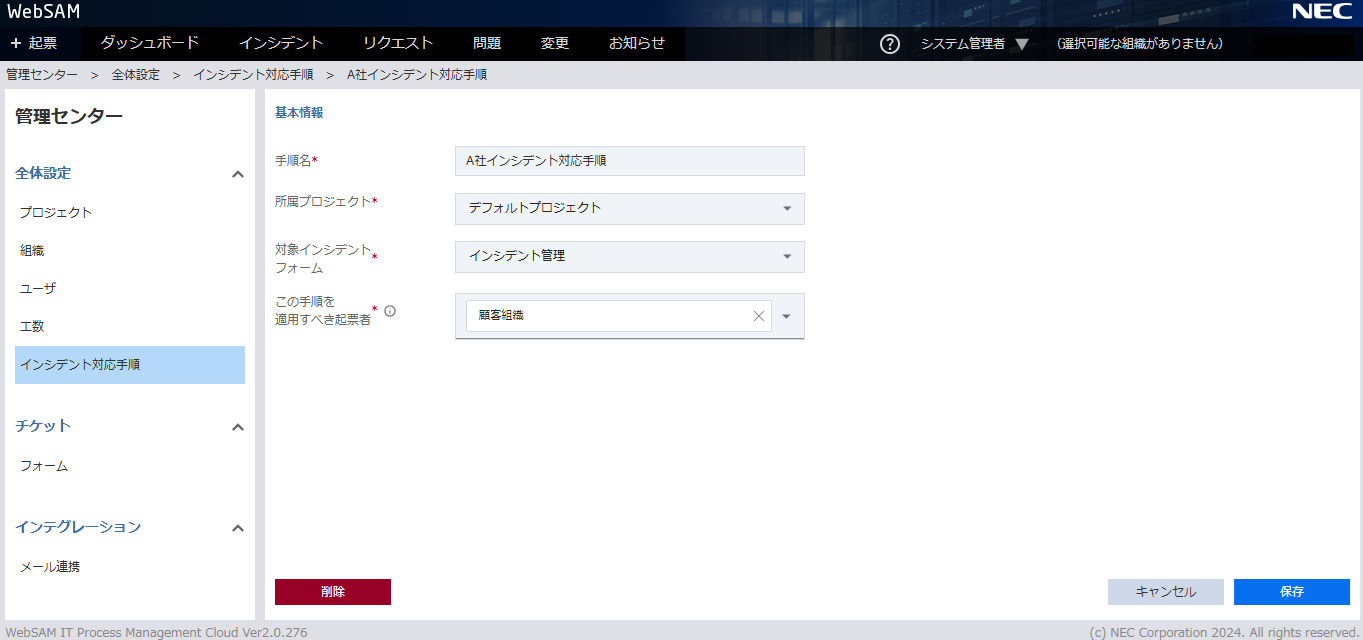Collapse the 全体設定 section
Viewport: 1363px width, 640px height.
(237, 174)
